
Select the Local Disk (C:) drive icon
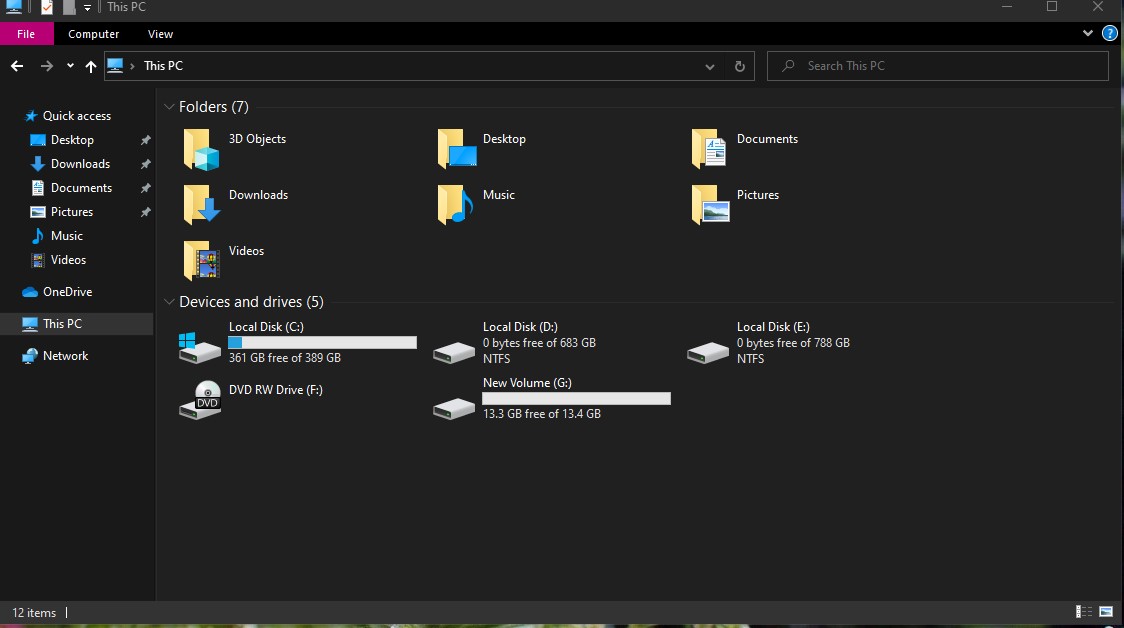click(199, 348)
